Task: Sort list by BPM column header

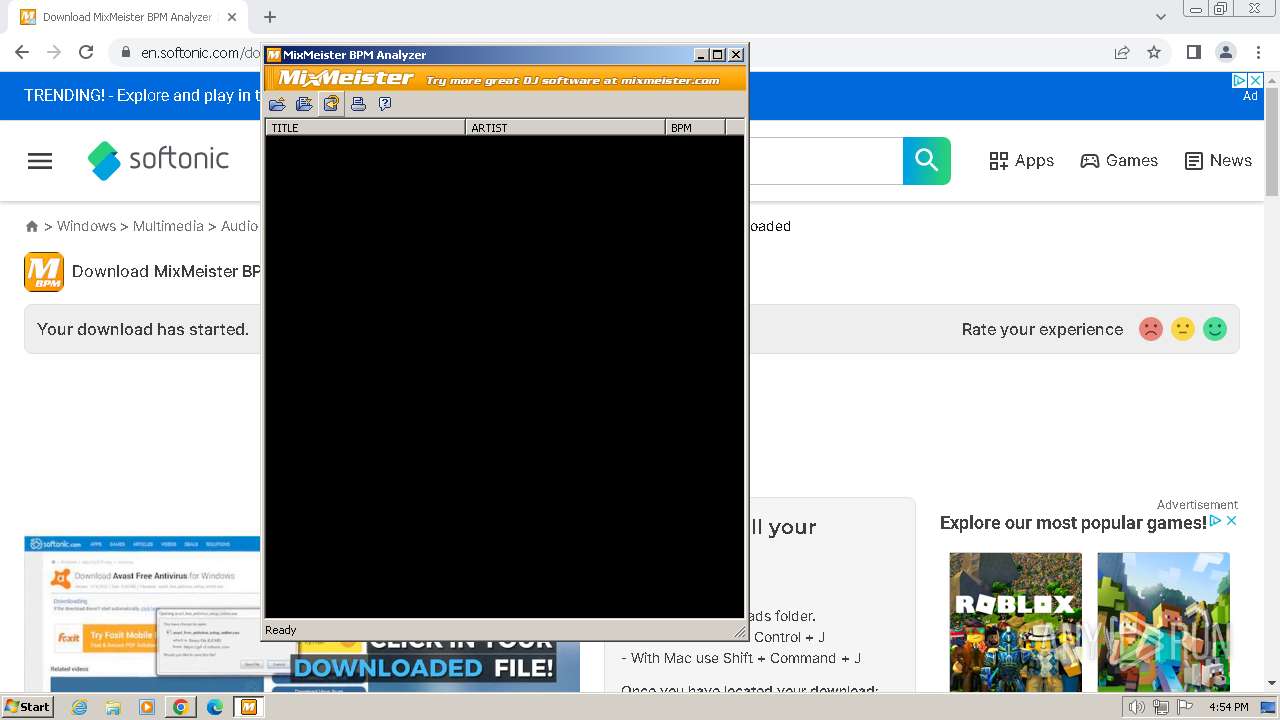Action: 695,127
